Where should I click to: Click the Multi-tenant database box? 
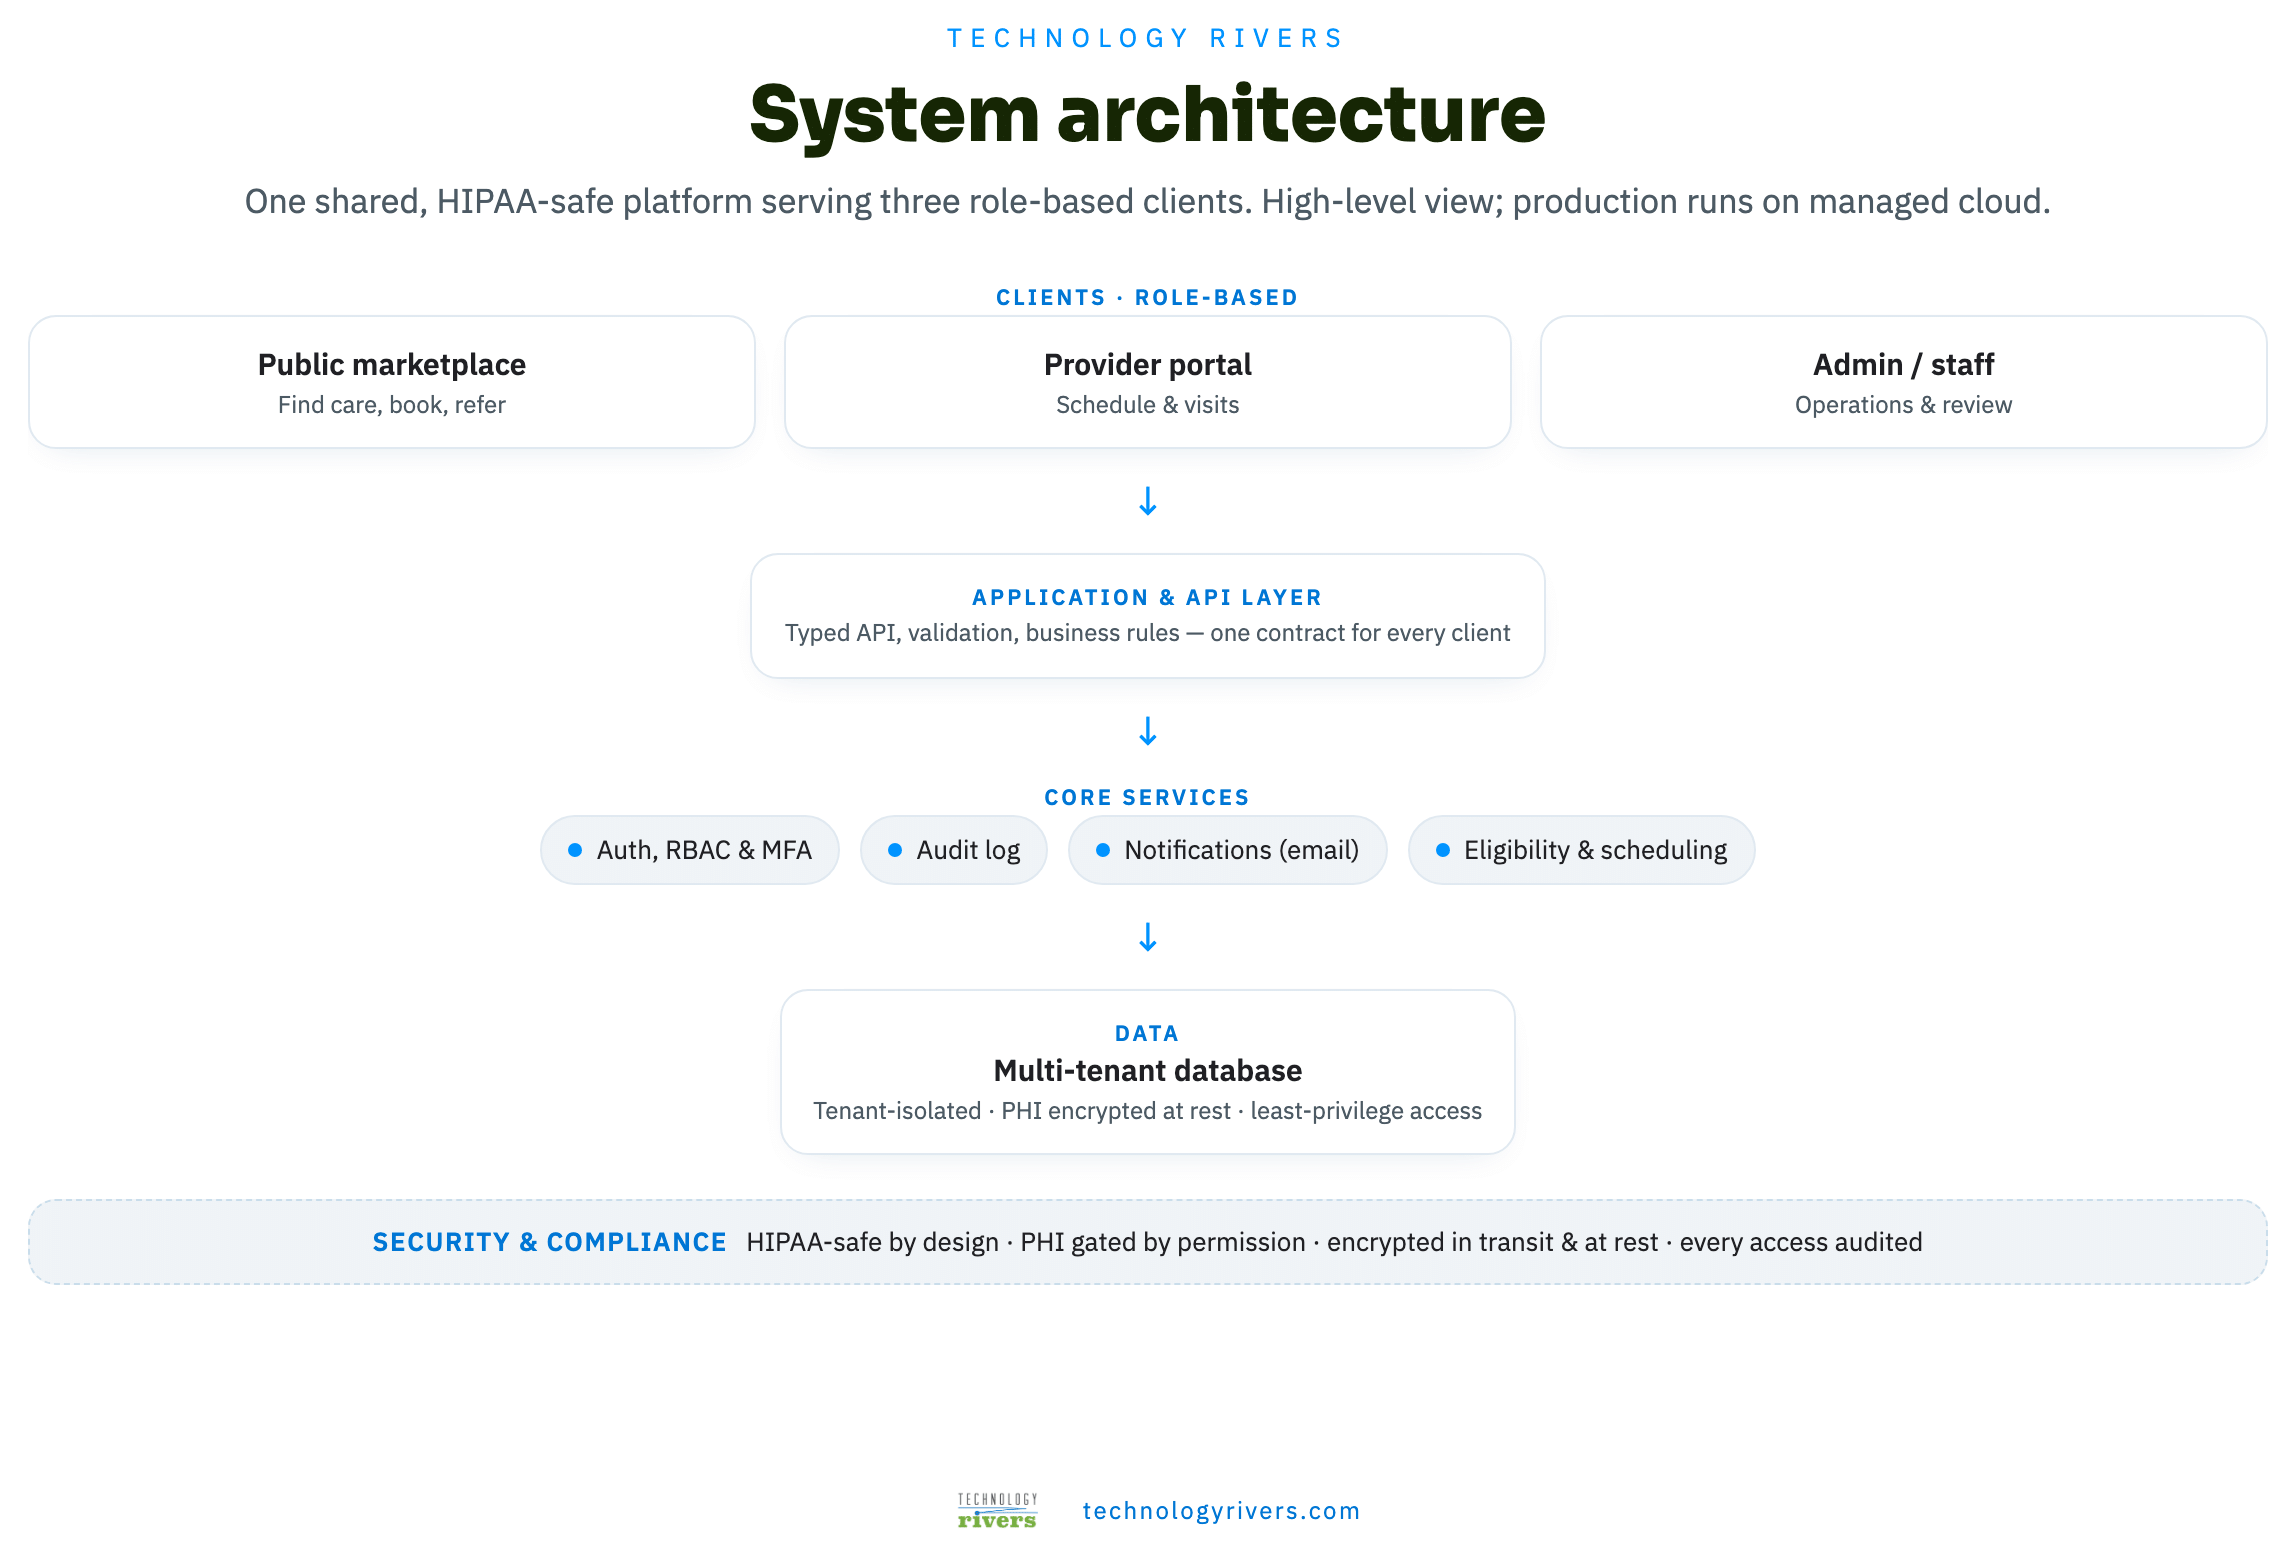tap(1148, 1072)
